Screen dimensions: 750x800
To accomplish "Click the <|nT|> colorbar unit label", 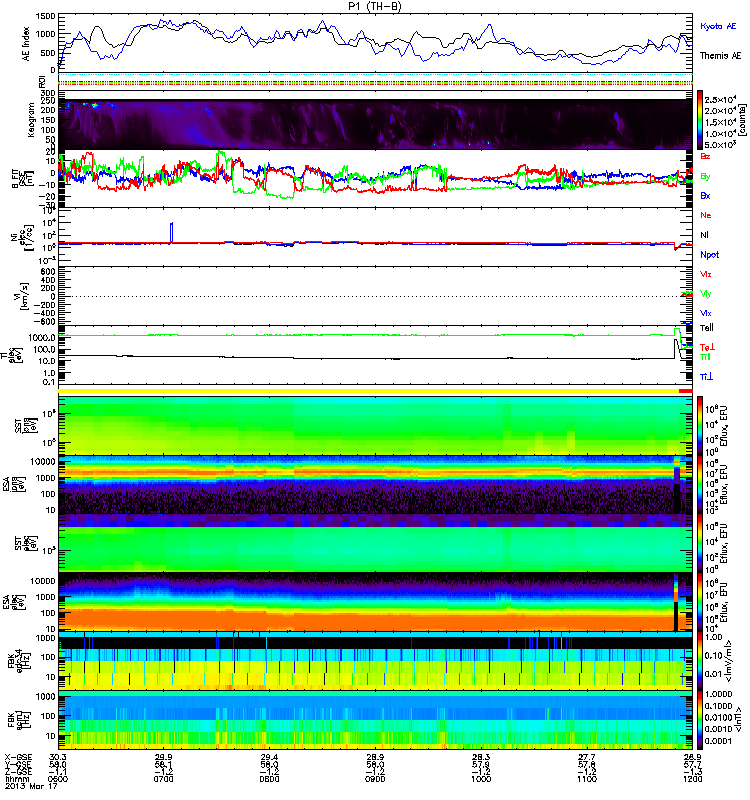I will (738, 720).
